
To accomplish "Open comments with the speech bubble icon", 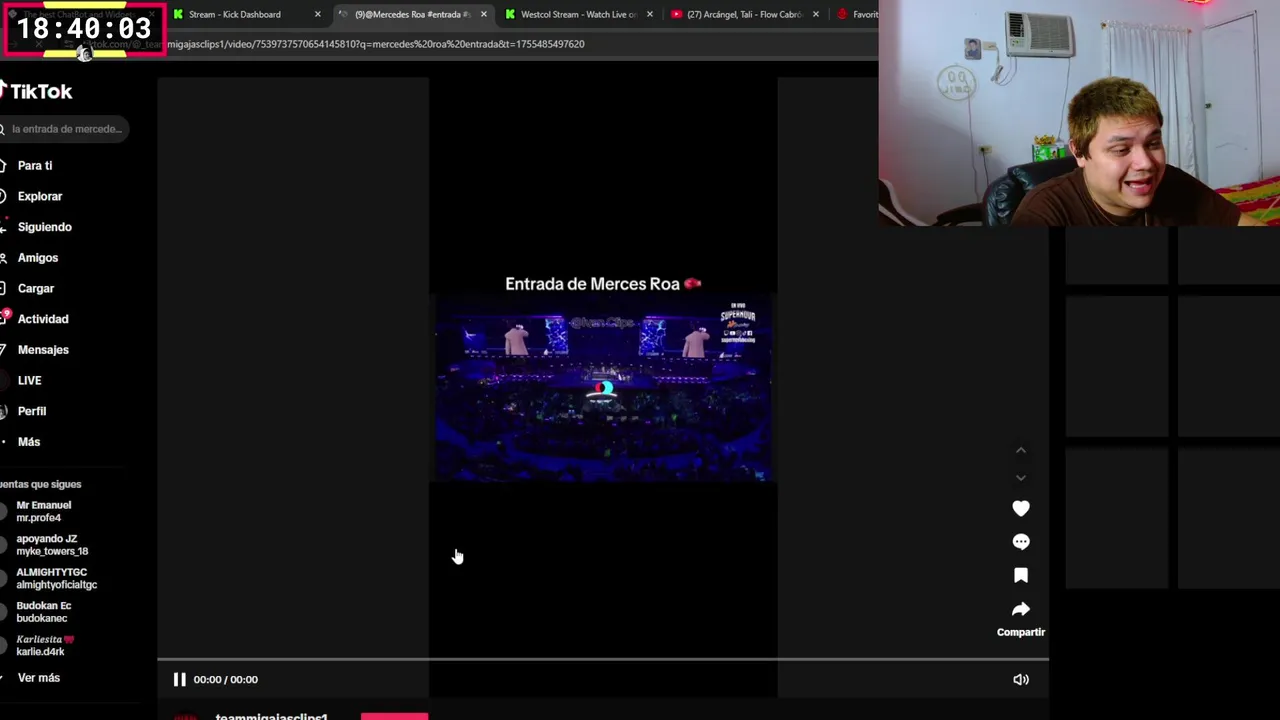I will 1020,542.
